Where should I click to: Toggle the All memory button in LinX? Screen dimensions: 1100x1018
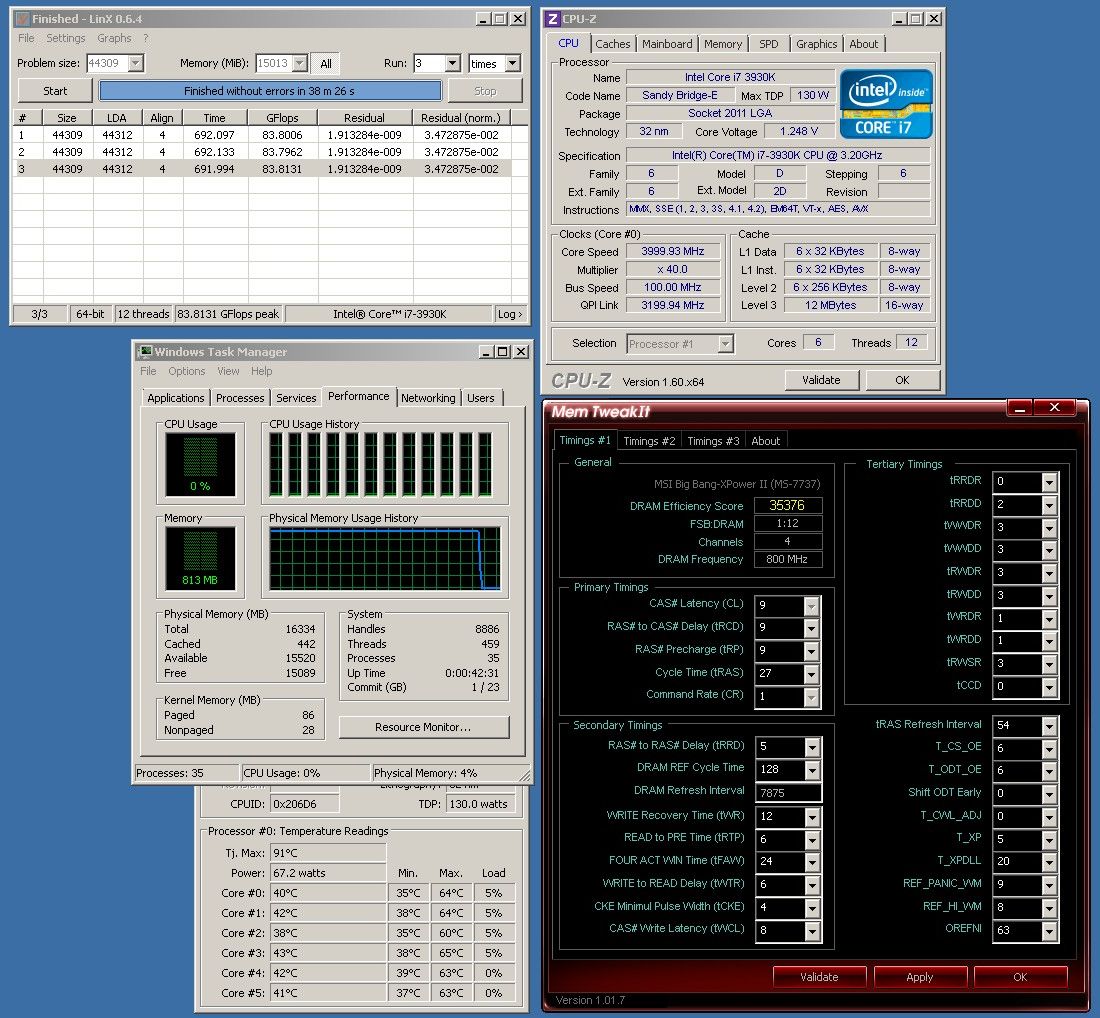tap(326, 63)
